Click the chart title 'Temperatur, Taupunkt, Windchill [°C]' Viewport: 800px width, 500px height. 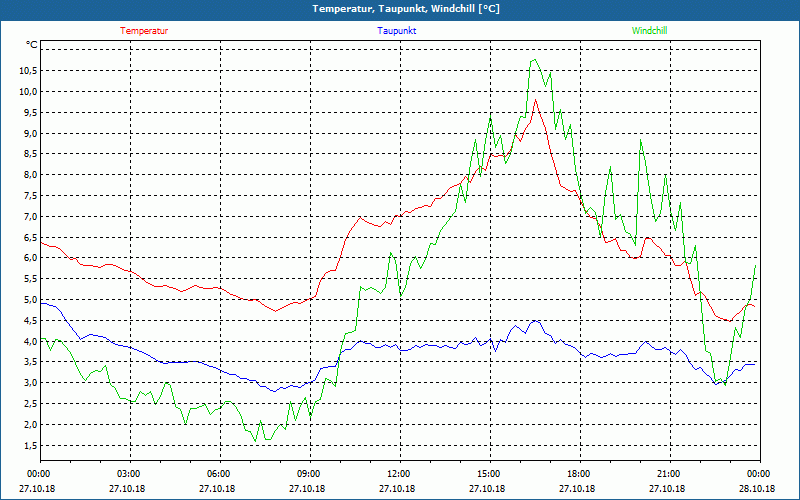click(x=406, y=9)
